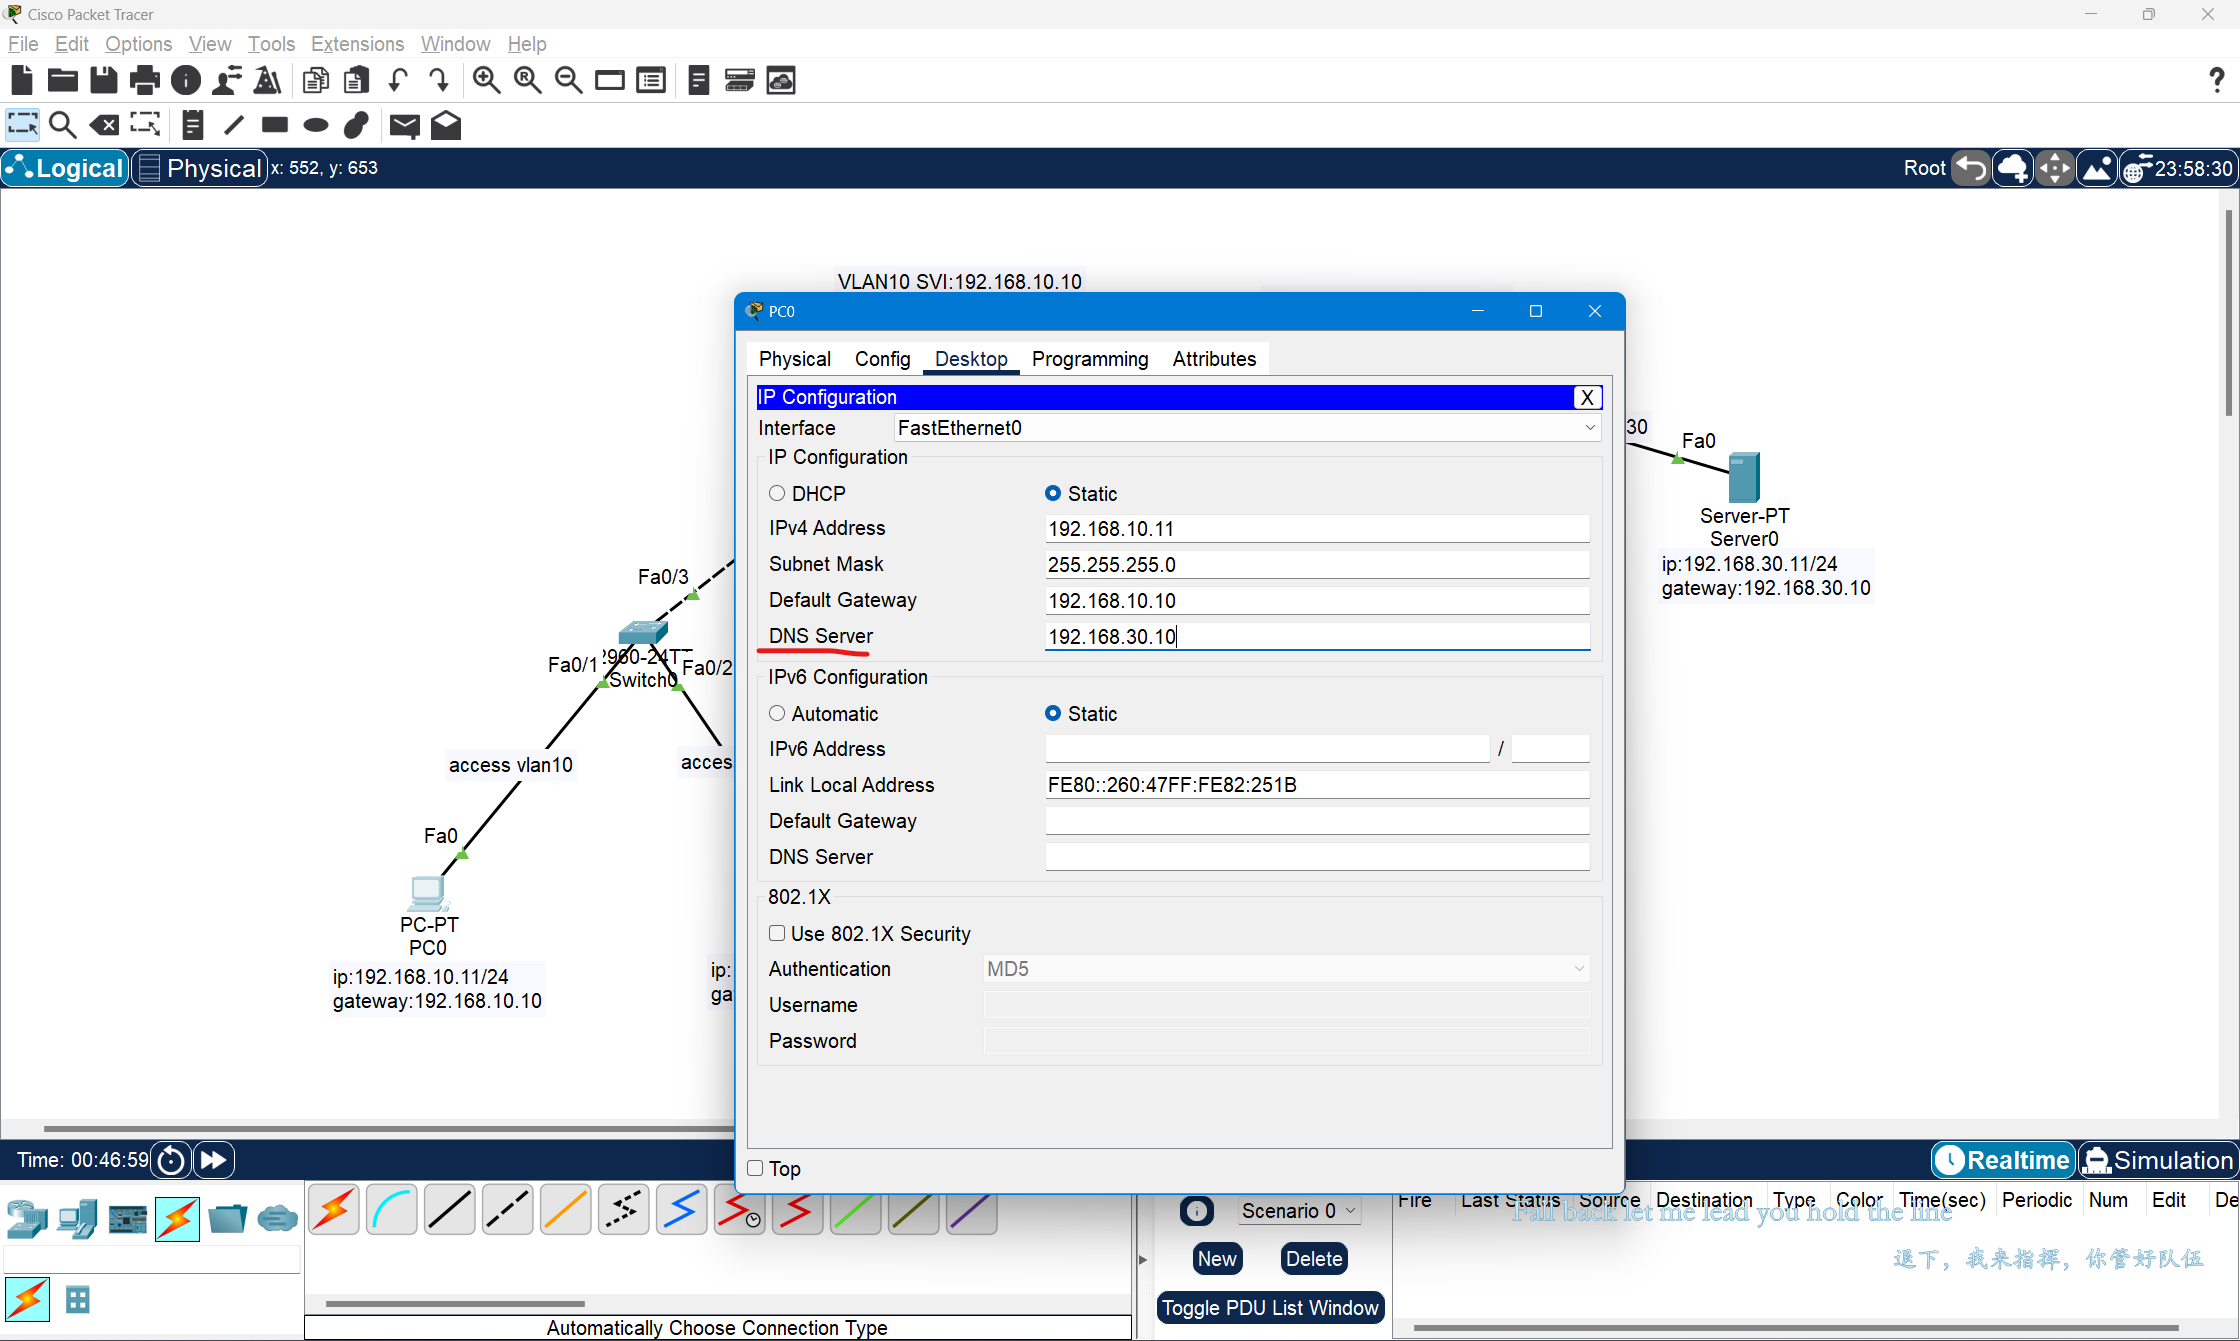Select the Place Note tool

193,125
